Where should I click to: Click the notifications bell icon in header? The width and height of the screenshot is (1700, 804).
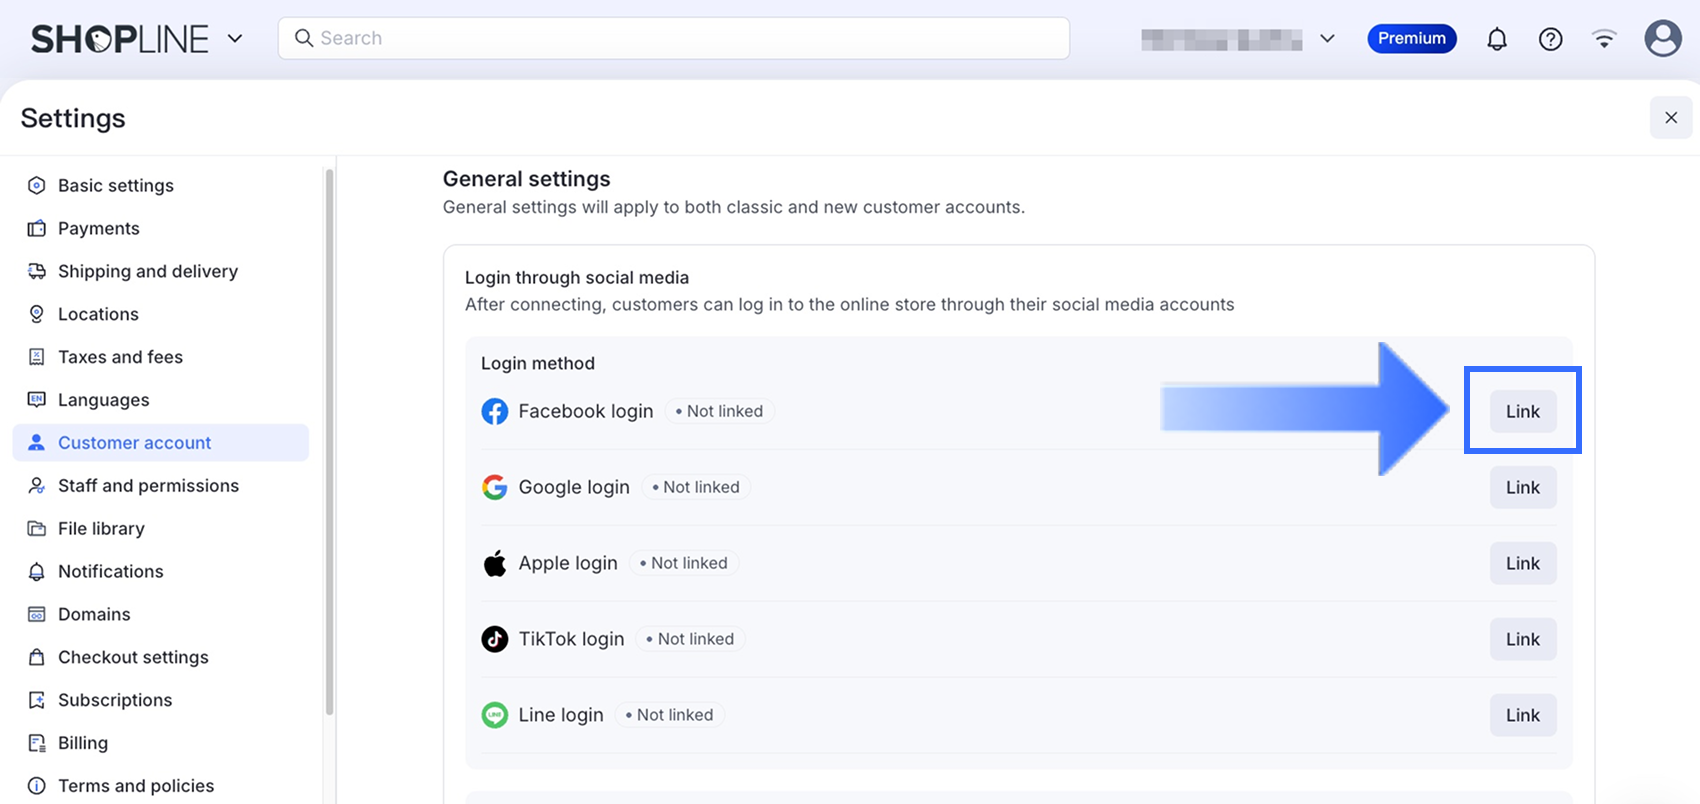click(x=1496, y=39)
